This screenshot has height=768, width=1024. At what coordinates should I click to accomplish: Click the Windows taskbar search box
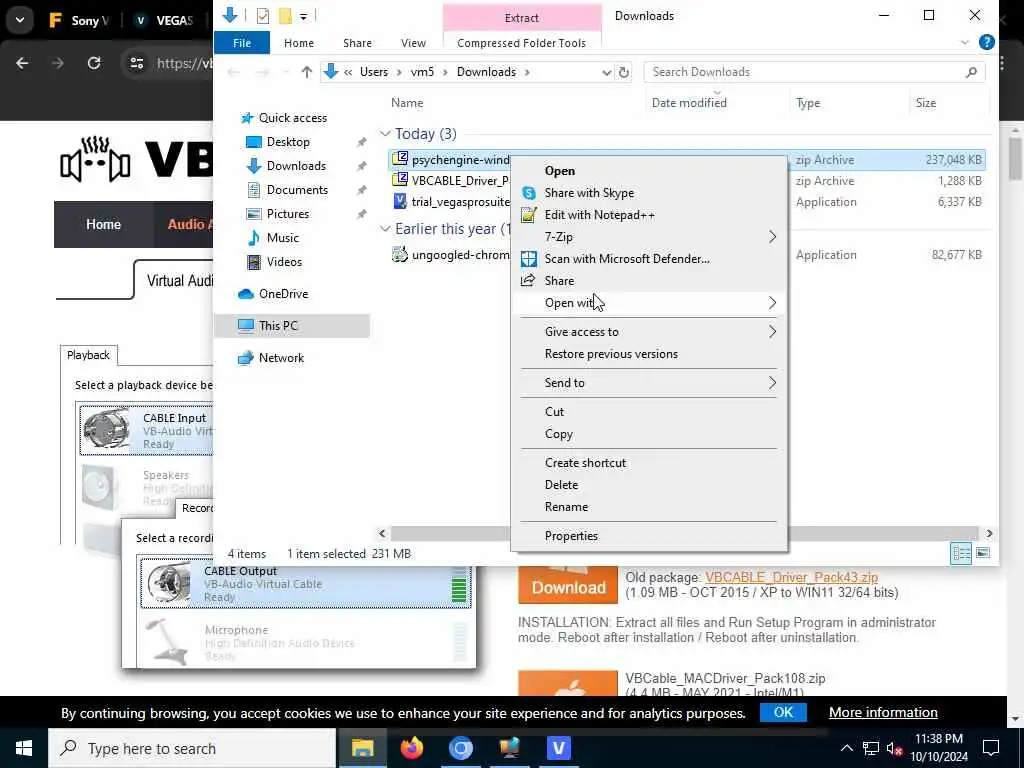(x=192, y=748)
